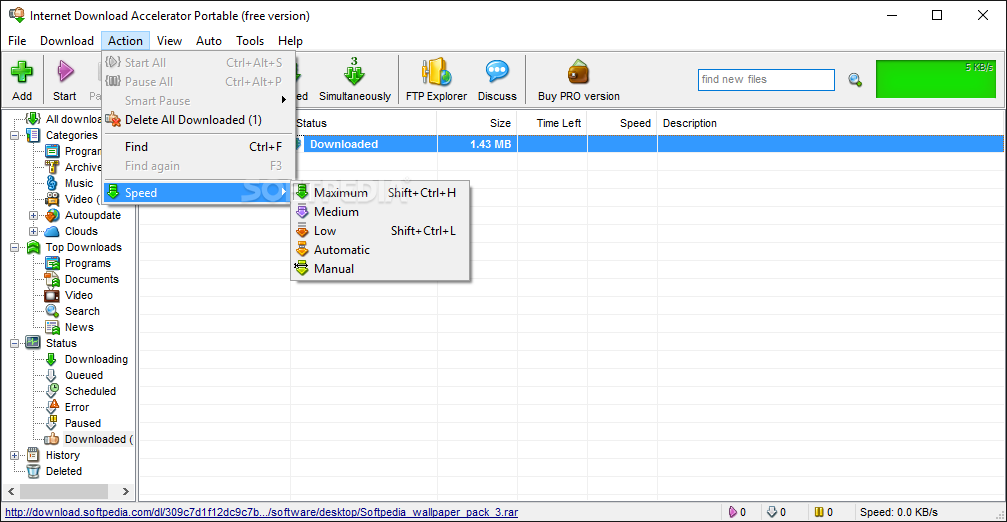Click the Start download toolbar icon
Image resolution: width=1007 pixels, height=522 pixels.
pyautogui.click(x=65, y=72)
